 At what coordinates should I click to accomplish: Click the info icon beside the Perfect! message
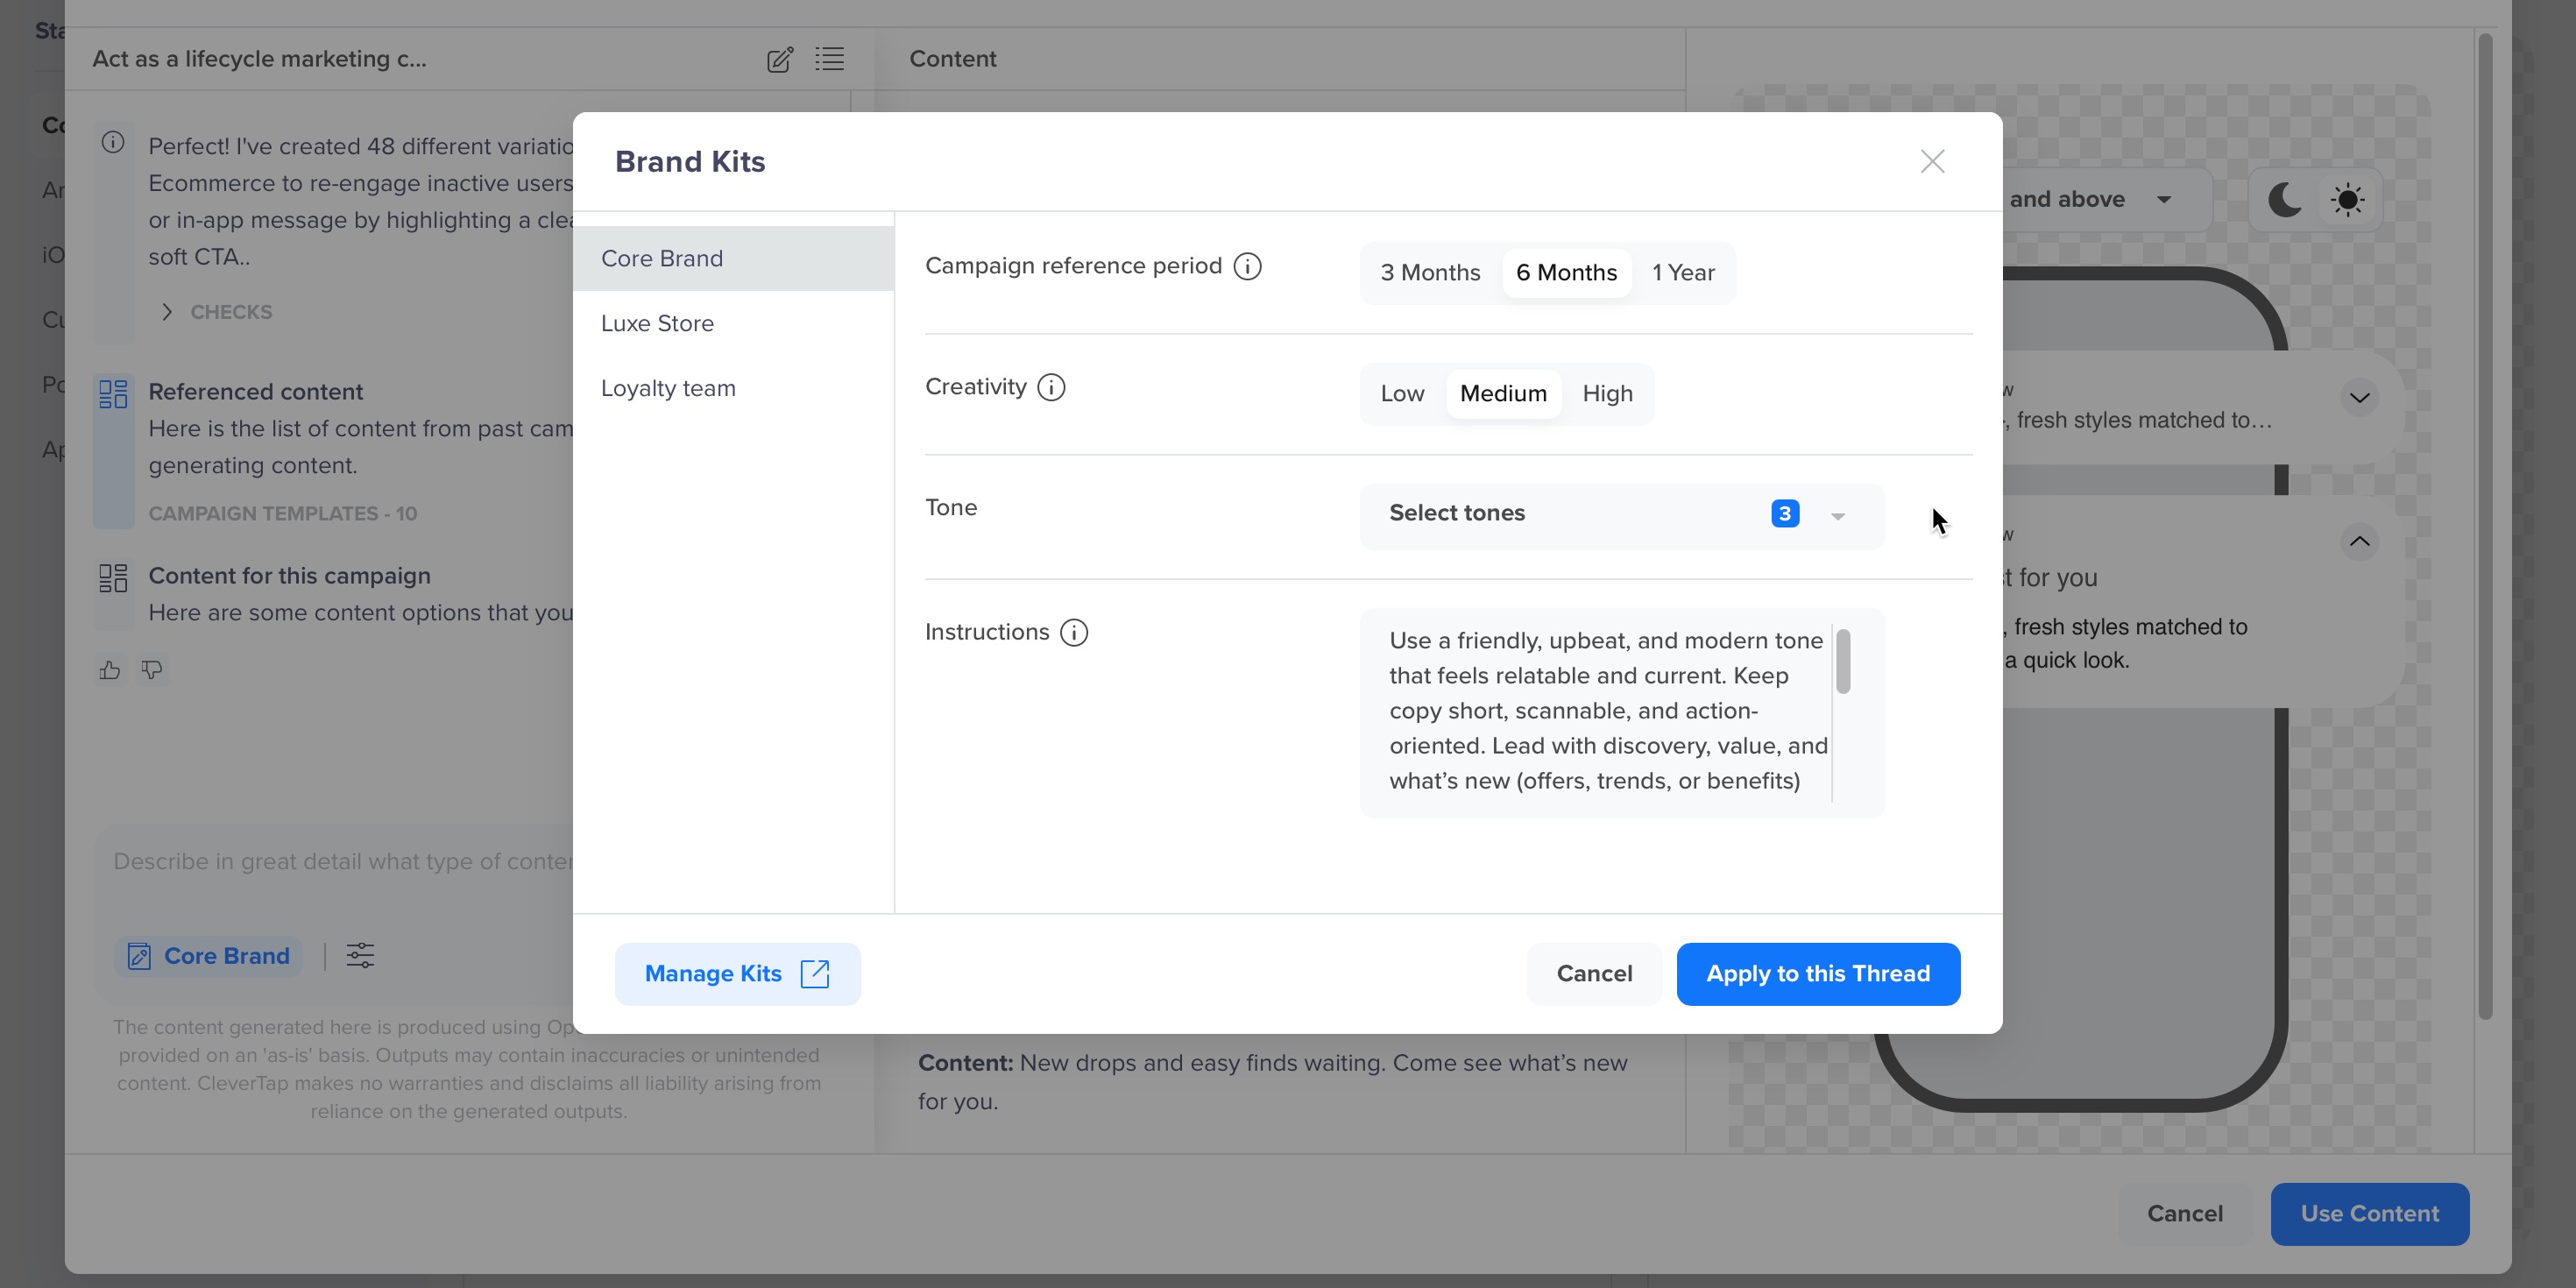113,142
